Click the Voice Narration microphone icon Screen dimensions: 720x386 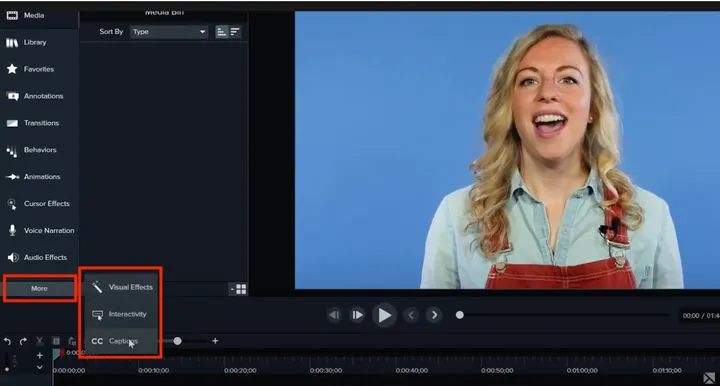point(12,230)
